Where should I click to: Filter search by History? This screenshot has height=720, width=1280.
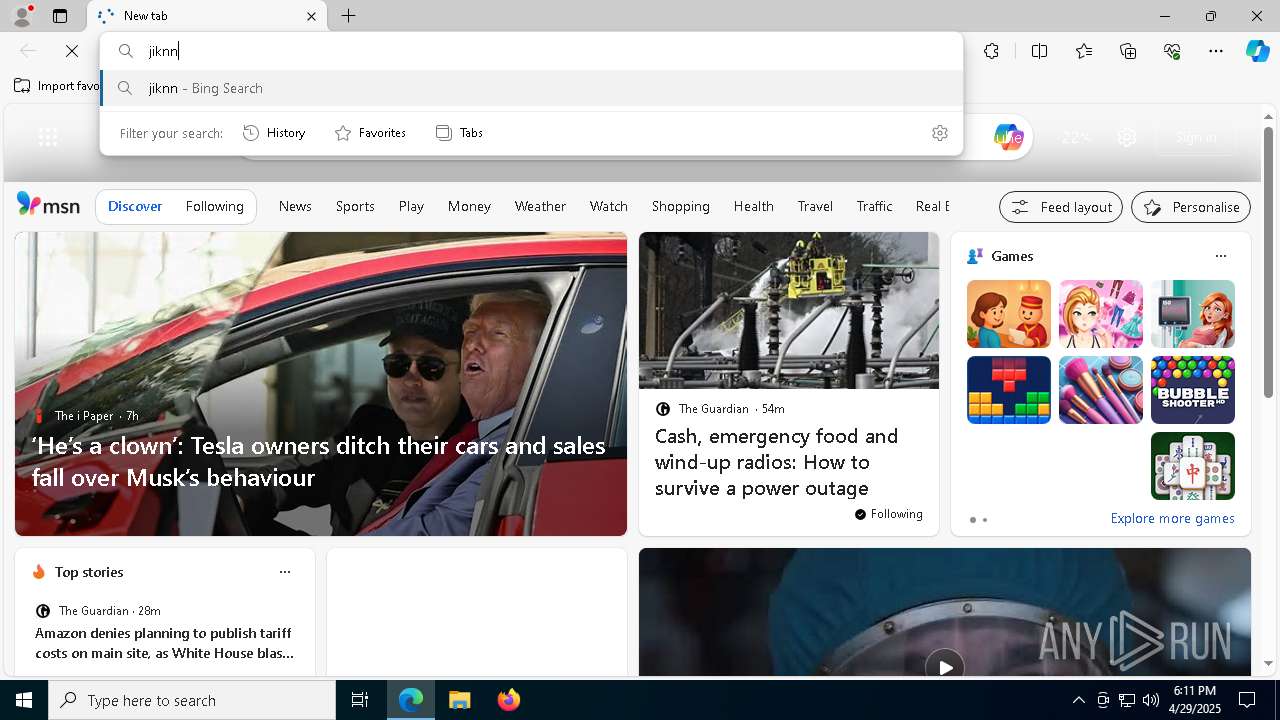[274, 132]
